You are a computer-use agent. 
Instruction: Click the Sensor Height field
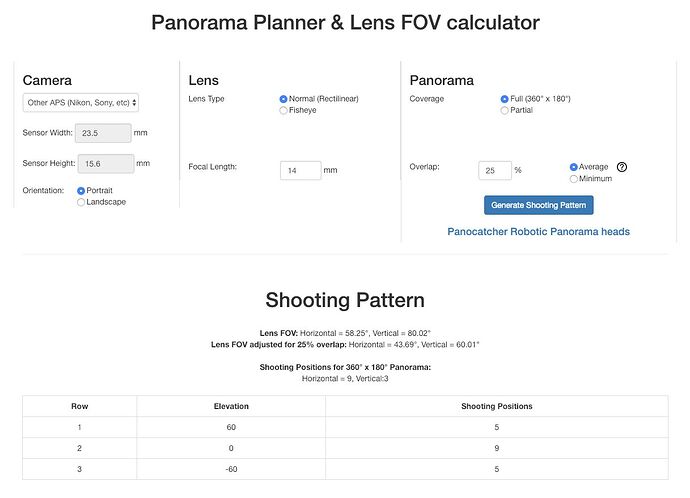(x=106, y=164)
